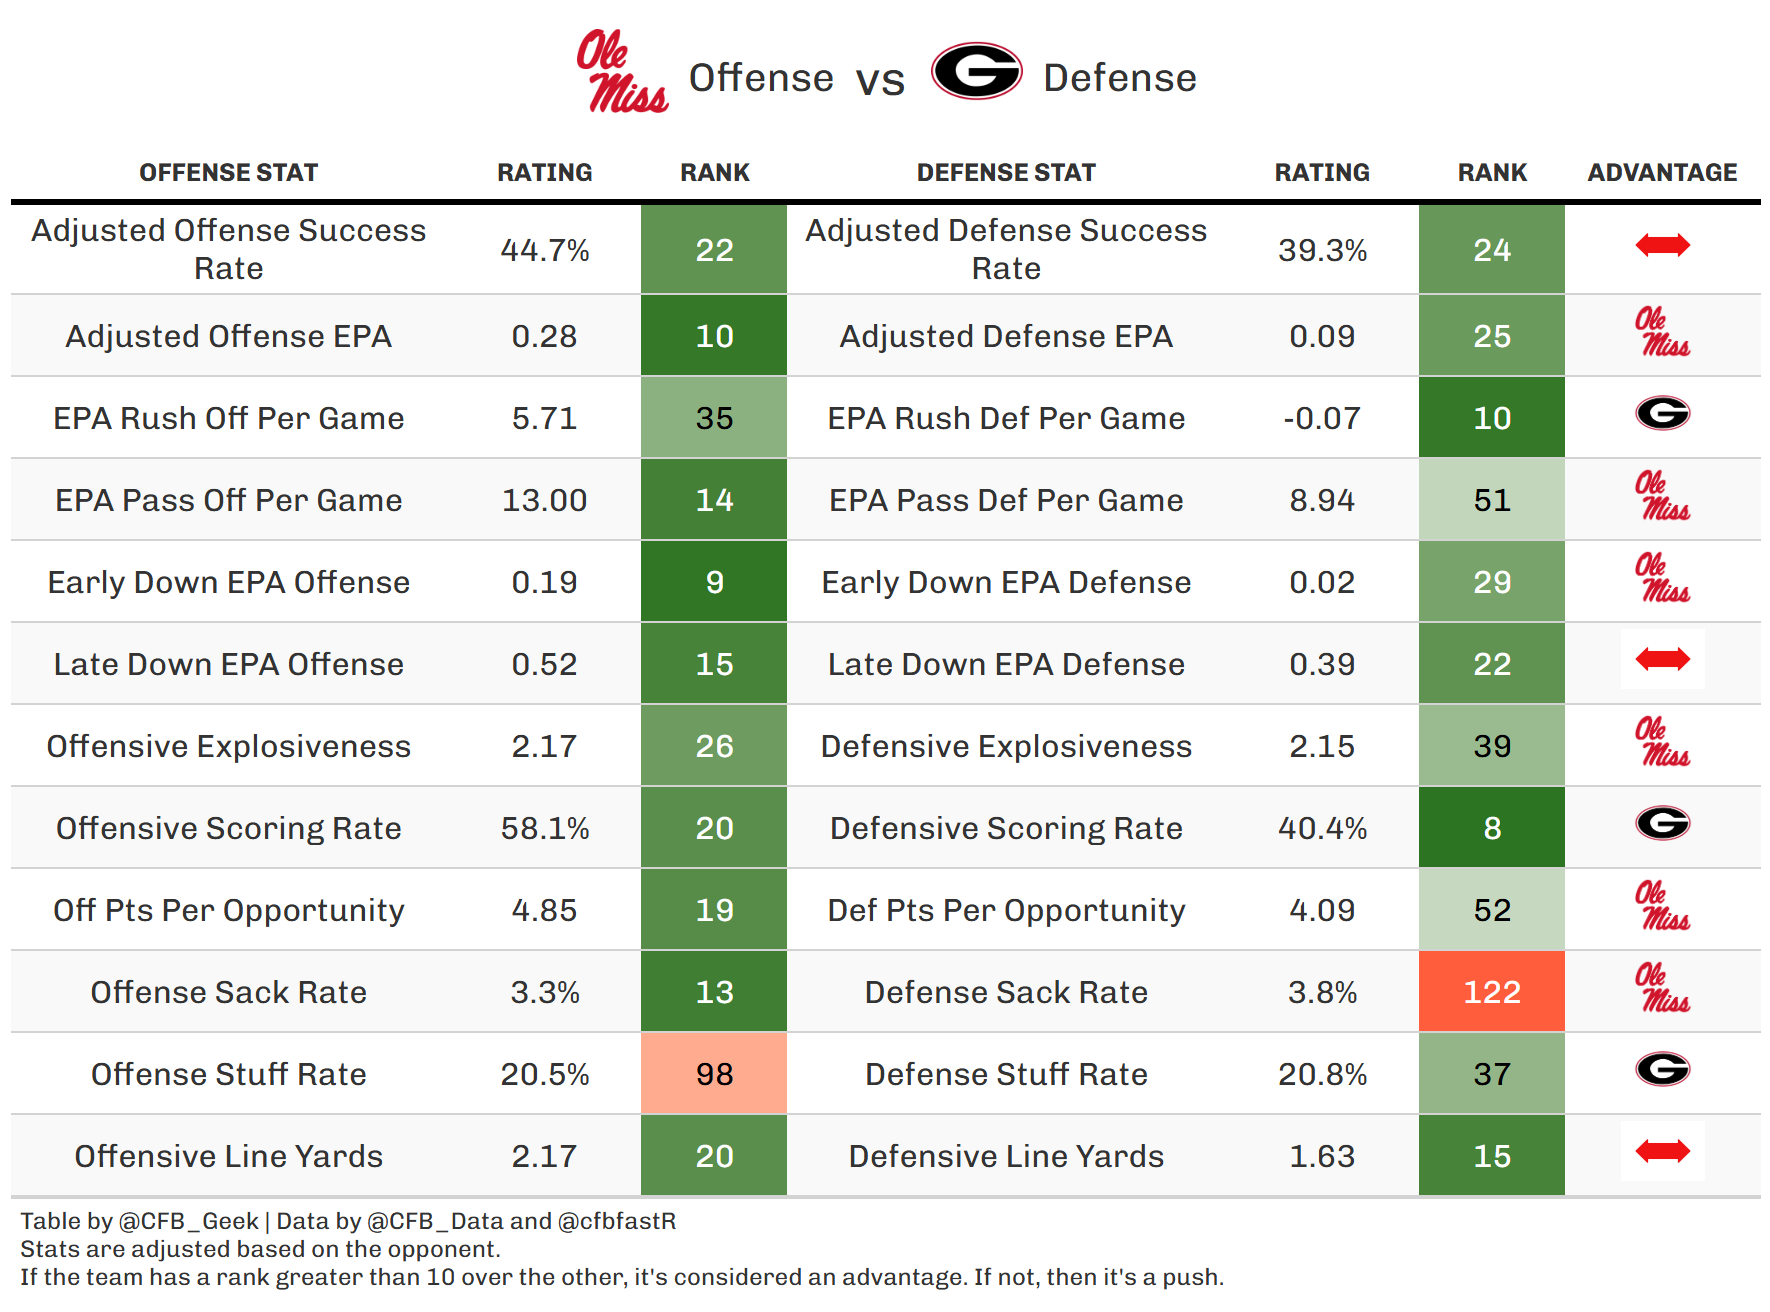Click the Ole Miss logo in the title
The height and width of the screenshot is (1312, 1770).
point(621,72)
